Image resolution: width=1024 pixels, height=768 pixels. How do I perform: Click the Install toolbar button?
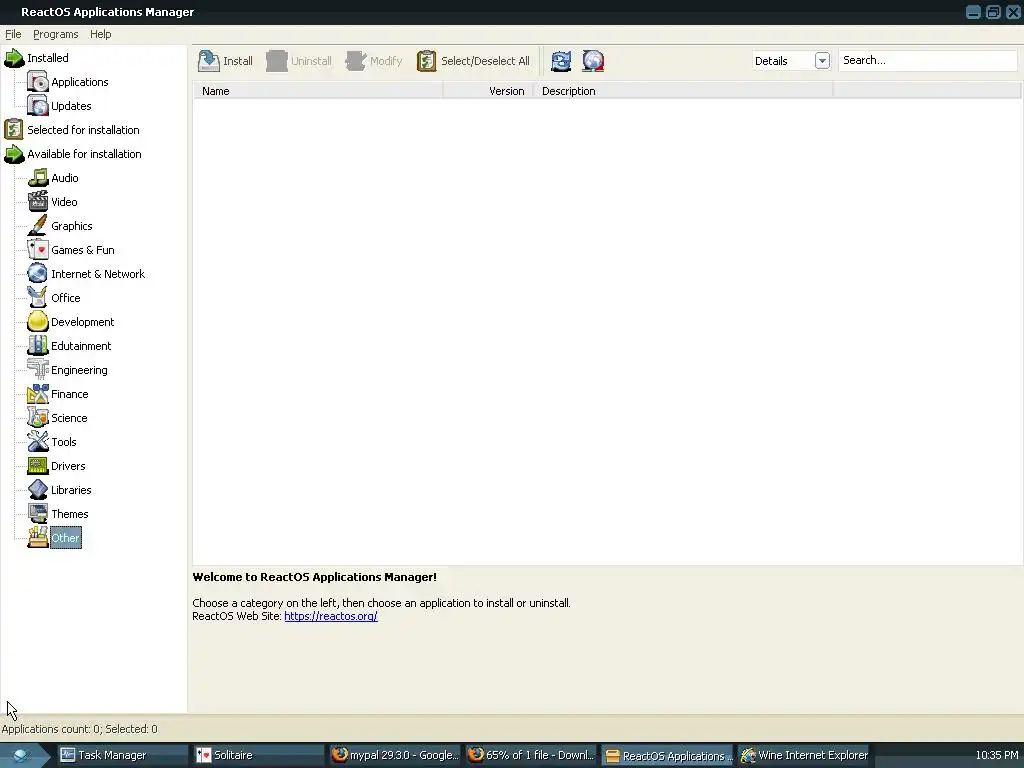(225, 61)
